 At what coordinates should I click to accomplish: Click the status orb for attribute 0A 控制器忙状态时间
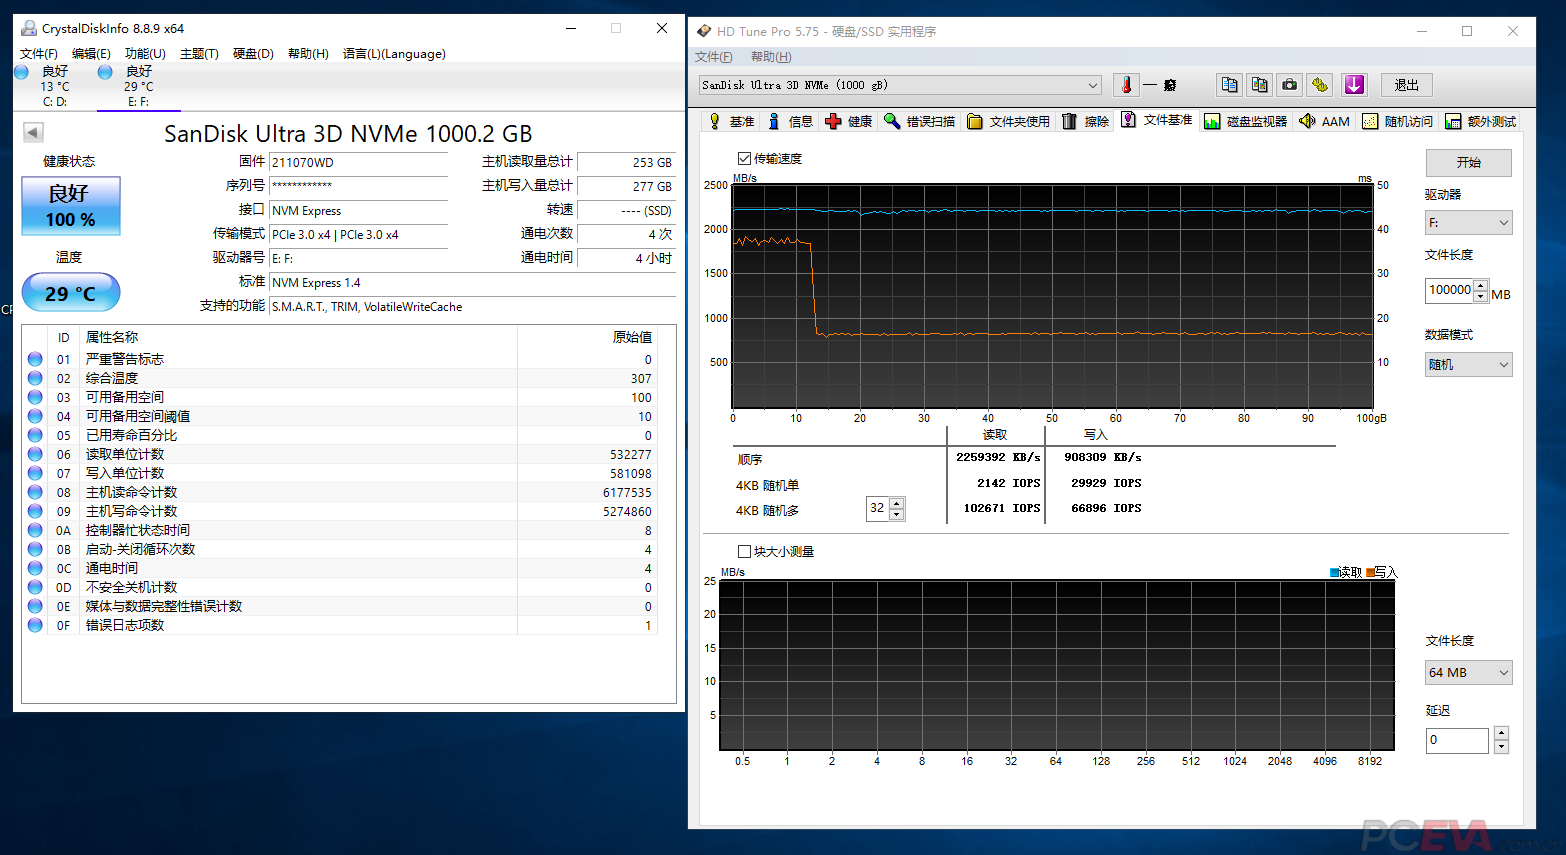click(x=35, y=530)
